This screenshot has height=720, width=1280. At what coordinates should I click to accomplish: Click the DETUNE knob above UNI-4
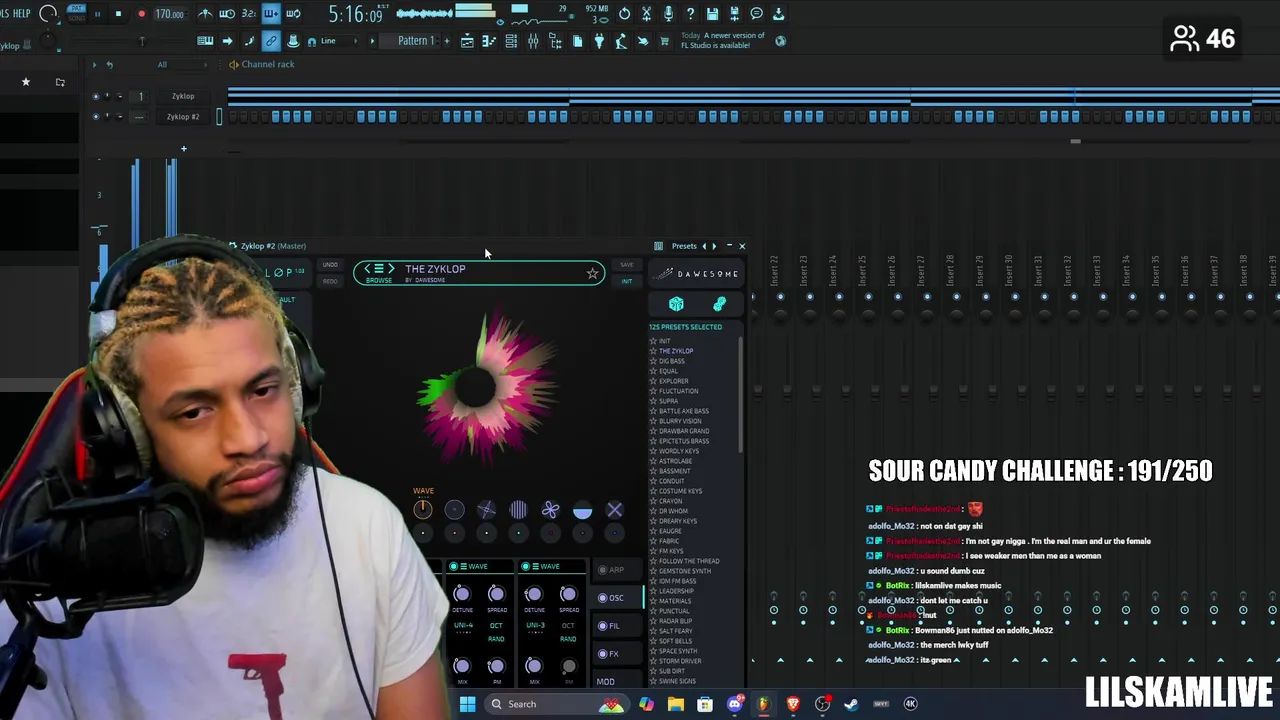[462, 594]
